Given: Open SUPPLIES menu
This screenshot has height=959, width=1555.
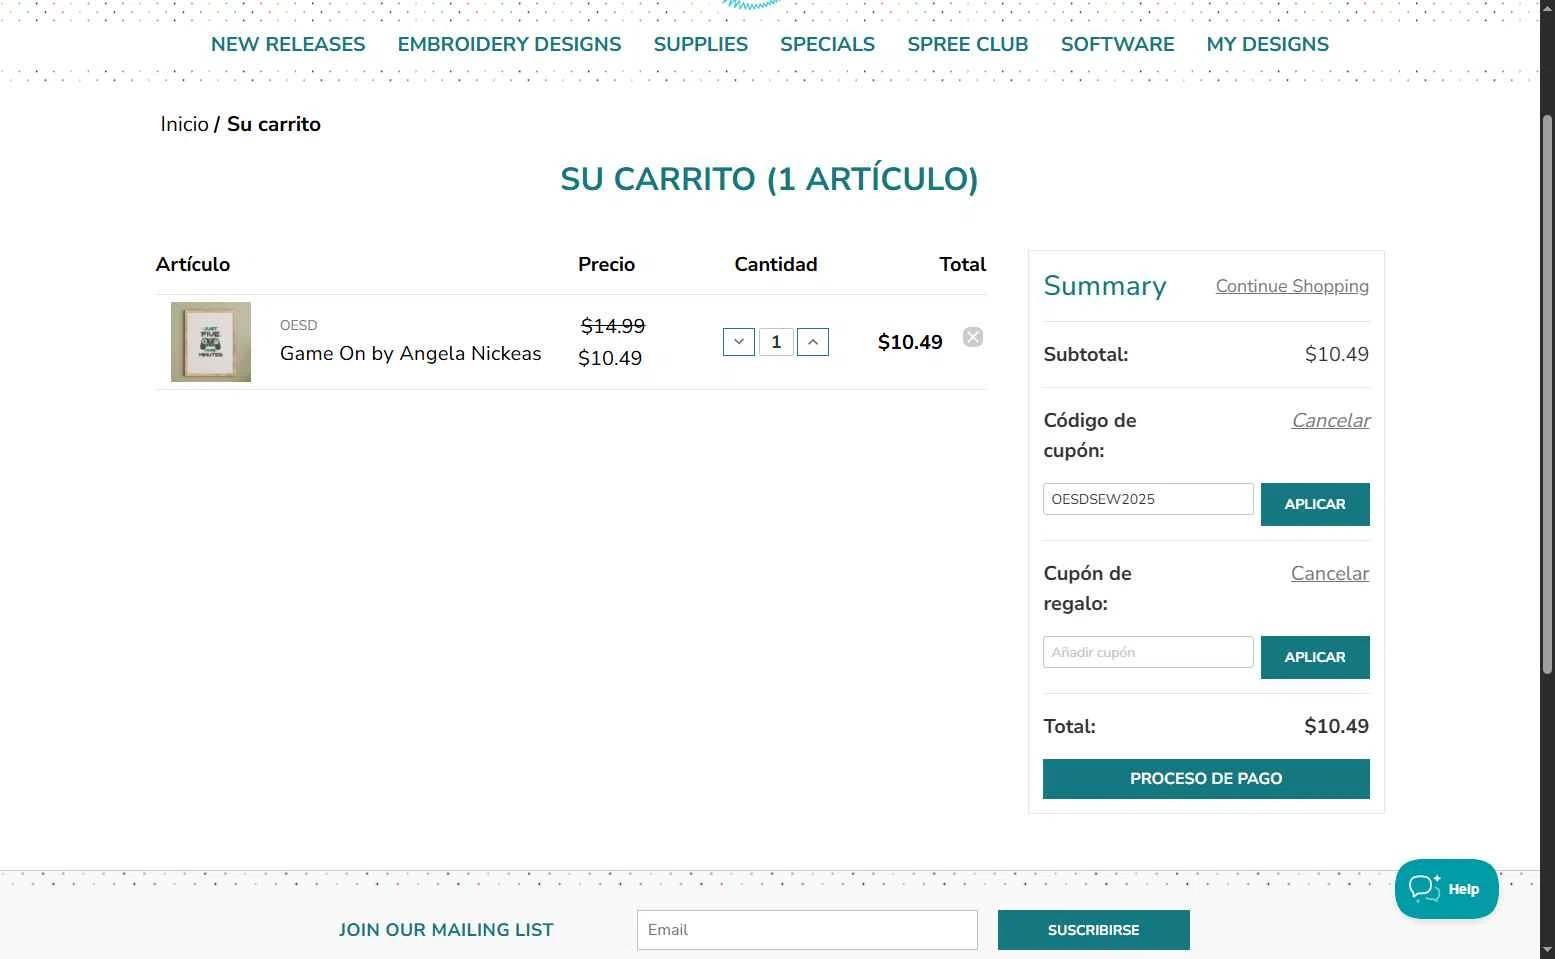Looking at the screenshot, I should (x=701, y=44).
